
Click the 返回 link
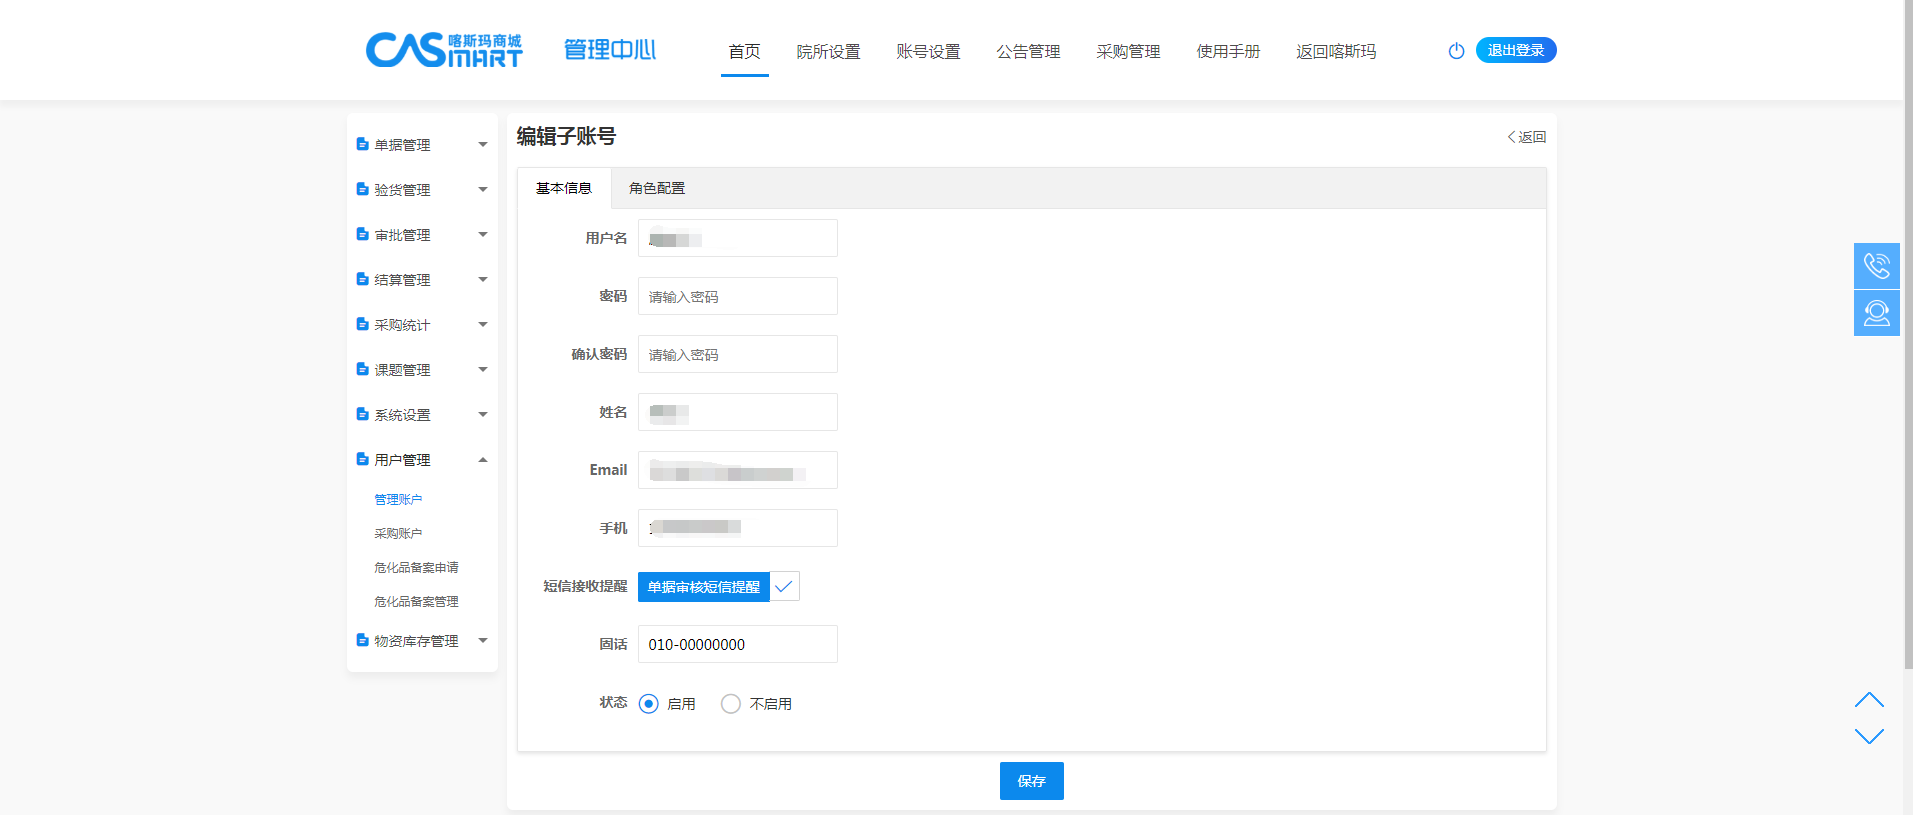click(1527, 137)
